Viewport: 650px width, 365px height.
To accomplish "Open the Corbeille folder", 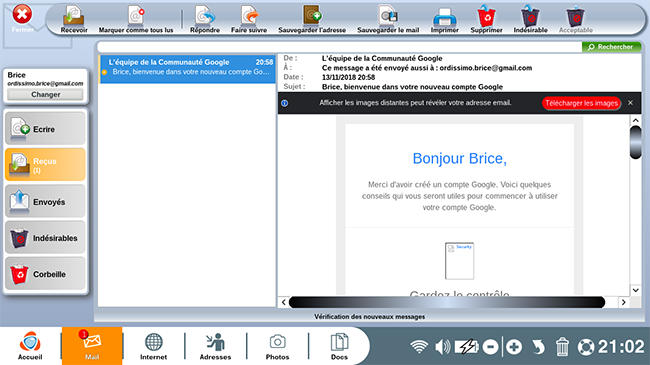I will tap(45, 273).
